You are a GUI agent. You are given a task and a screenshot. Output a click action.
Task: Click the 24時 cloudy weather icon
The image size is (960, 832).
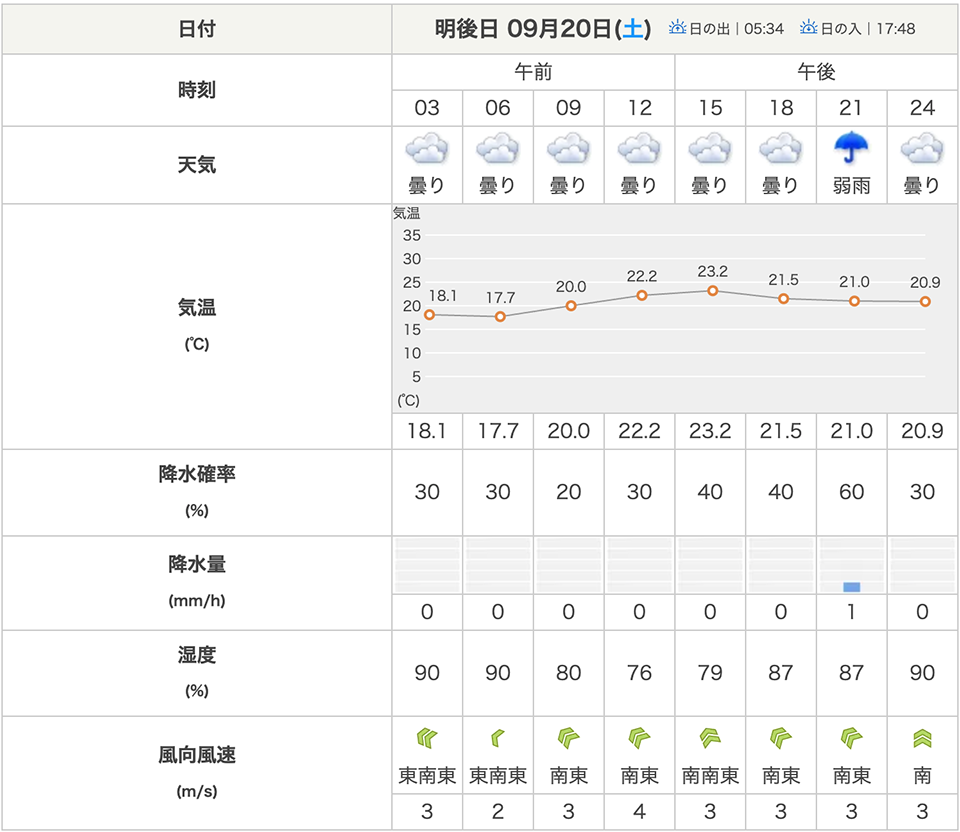(922, 152)
